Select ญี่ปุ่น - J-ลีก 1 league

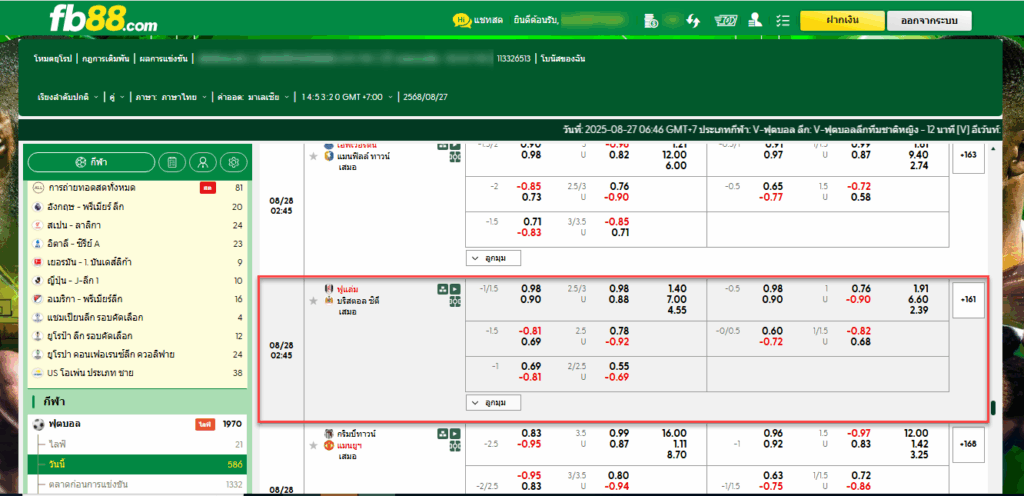[137, 281]
